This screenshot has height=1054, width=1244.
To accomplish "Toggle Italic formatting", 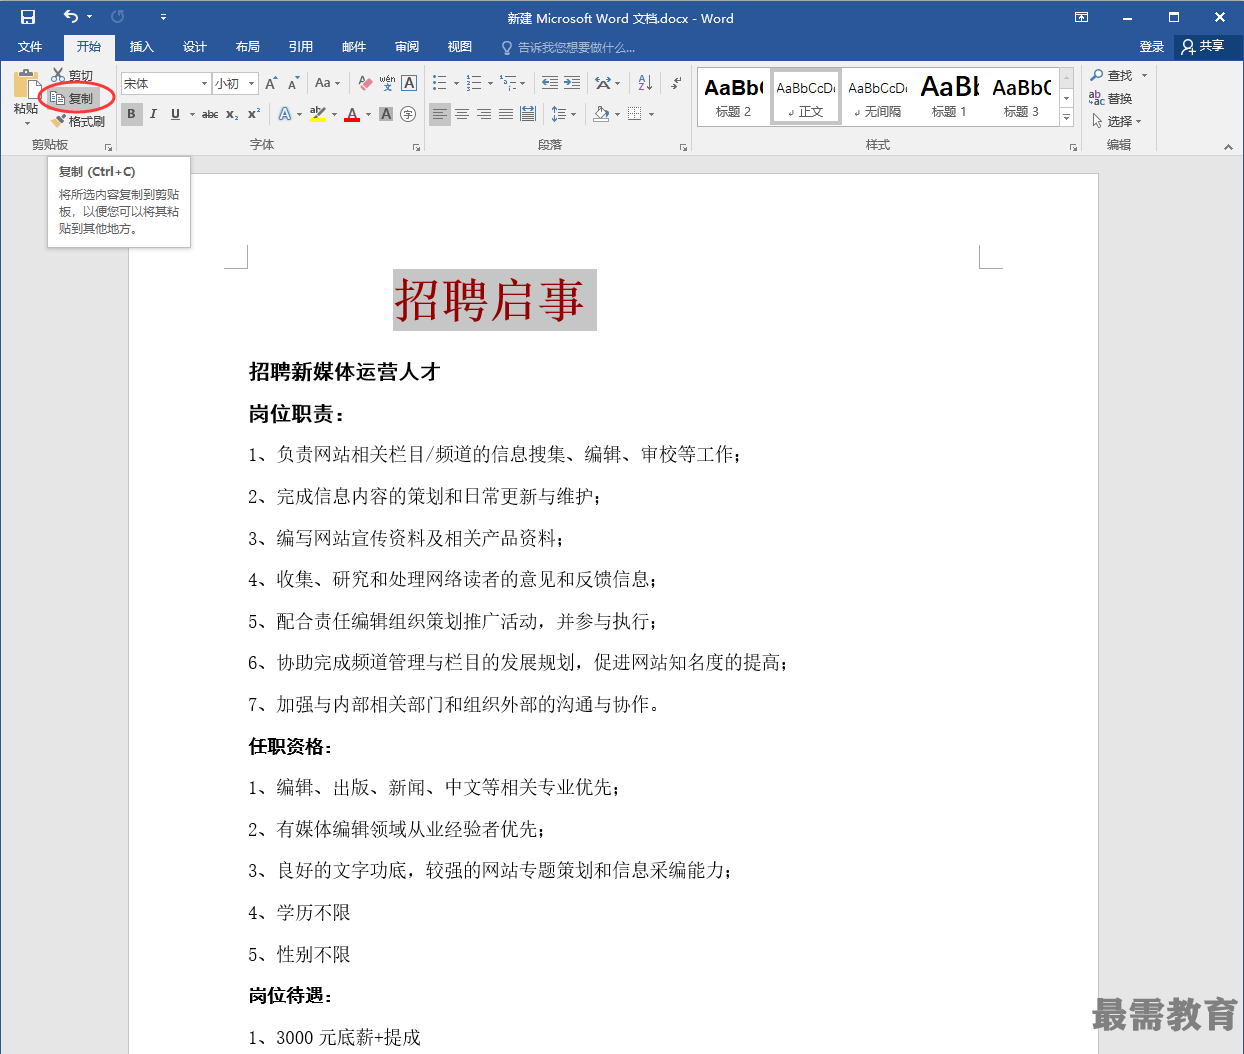I will click(x=153, y=114).
